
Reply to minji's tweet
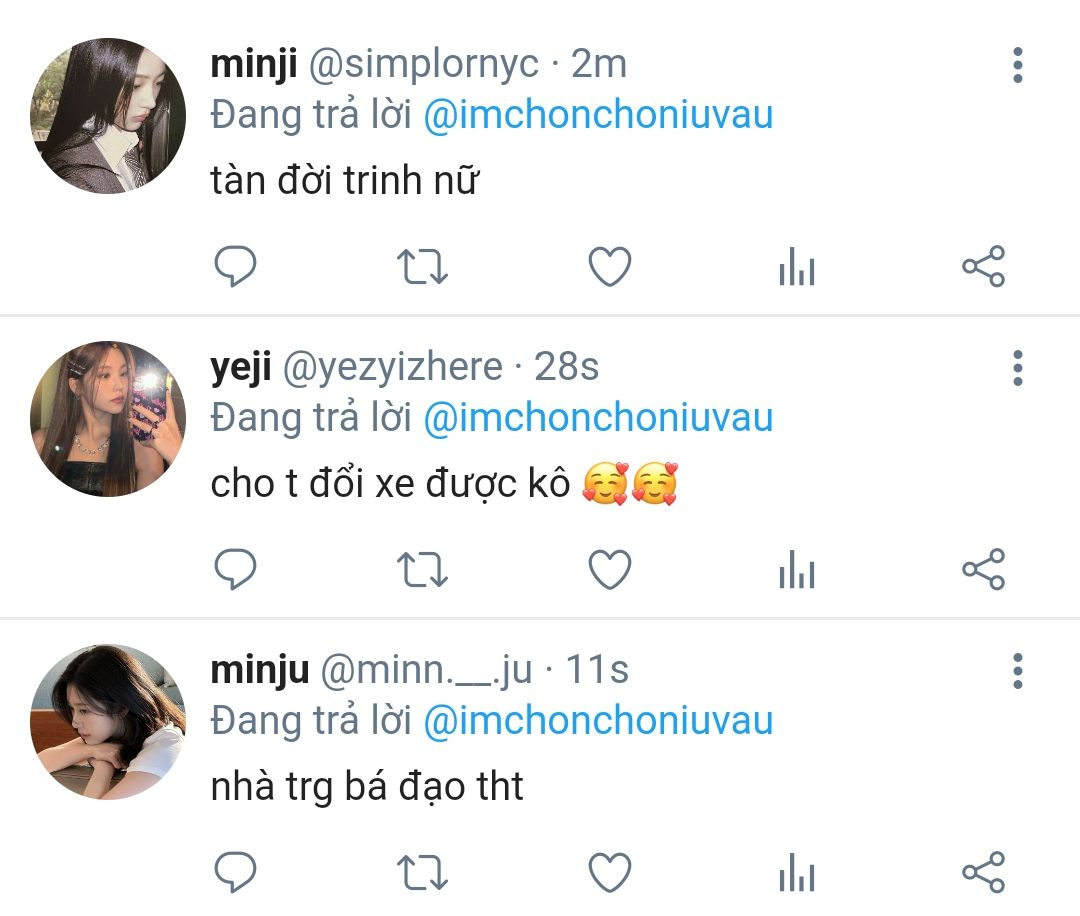tap(236, 266)
